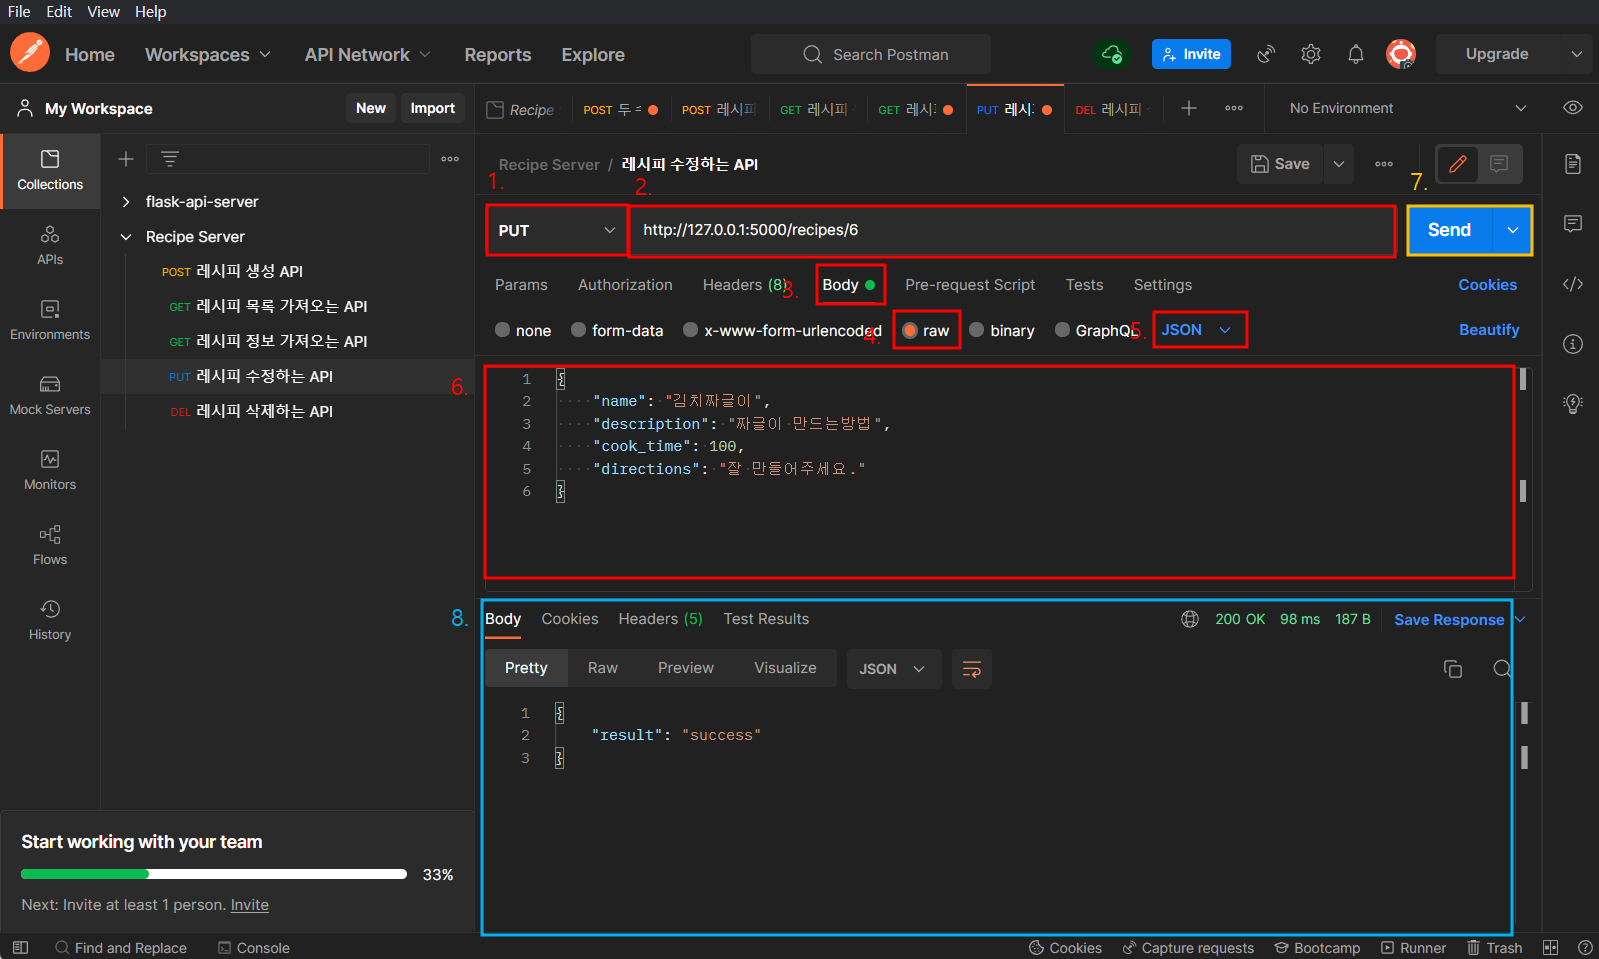Open the user avatar menu
This screenshot has width=1599, height=959.
coord(1401,54)
